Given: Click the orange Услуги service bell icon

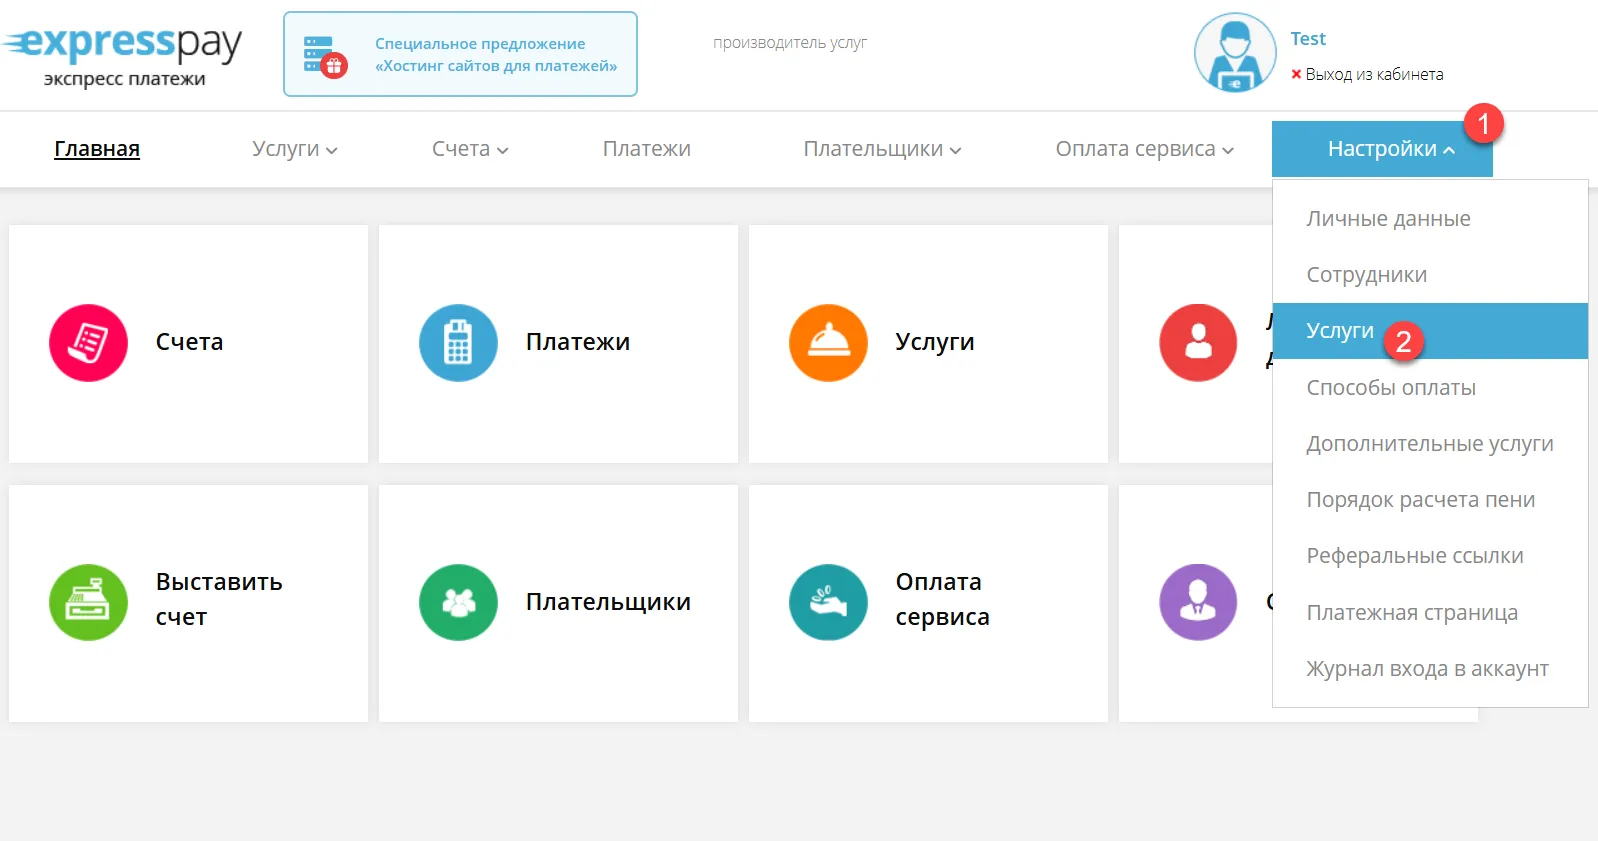Looking at the screenshot, I should pyautogui.click(x=828, y=342).
